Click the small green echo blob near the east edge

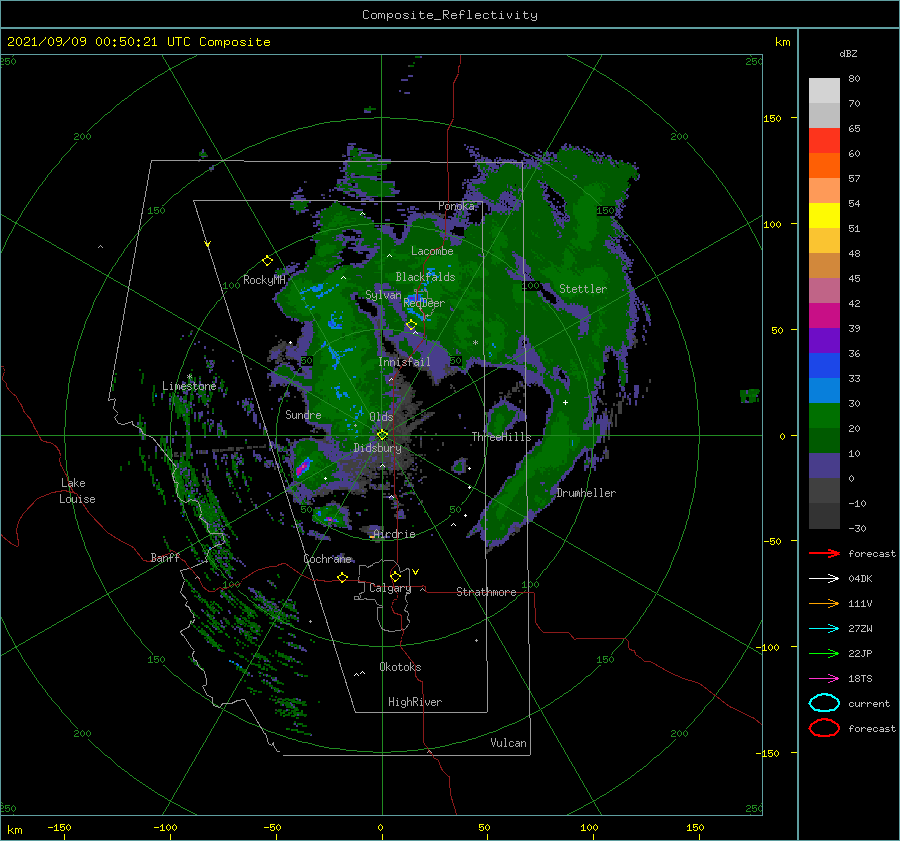[750, 396]
